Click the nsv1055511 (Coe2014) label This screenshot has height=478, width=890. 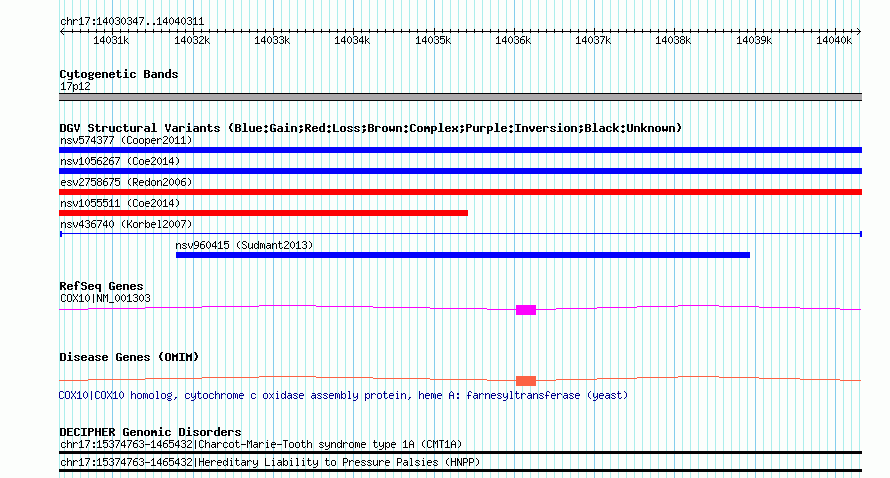coord(120,203)
